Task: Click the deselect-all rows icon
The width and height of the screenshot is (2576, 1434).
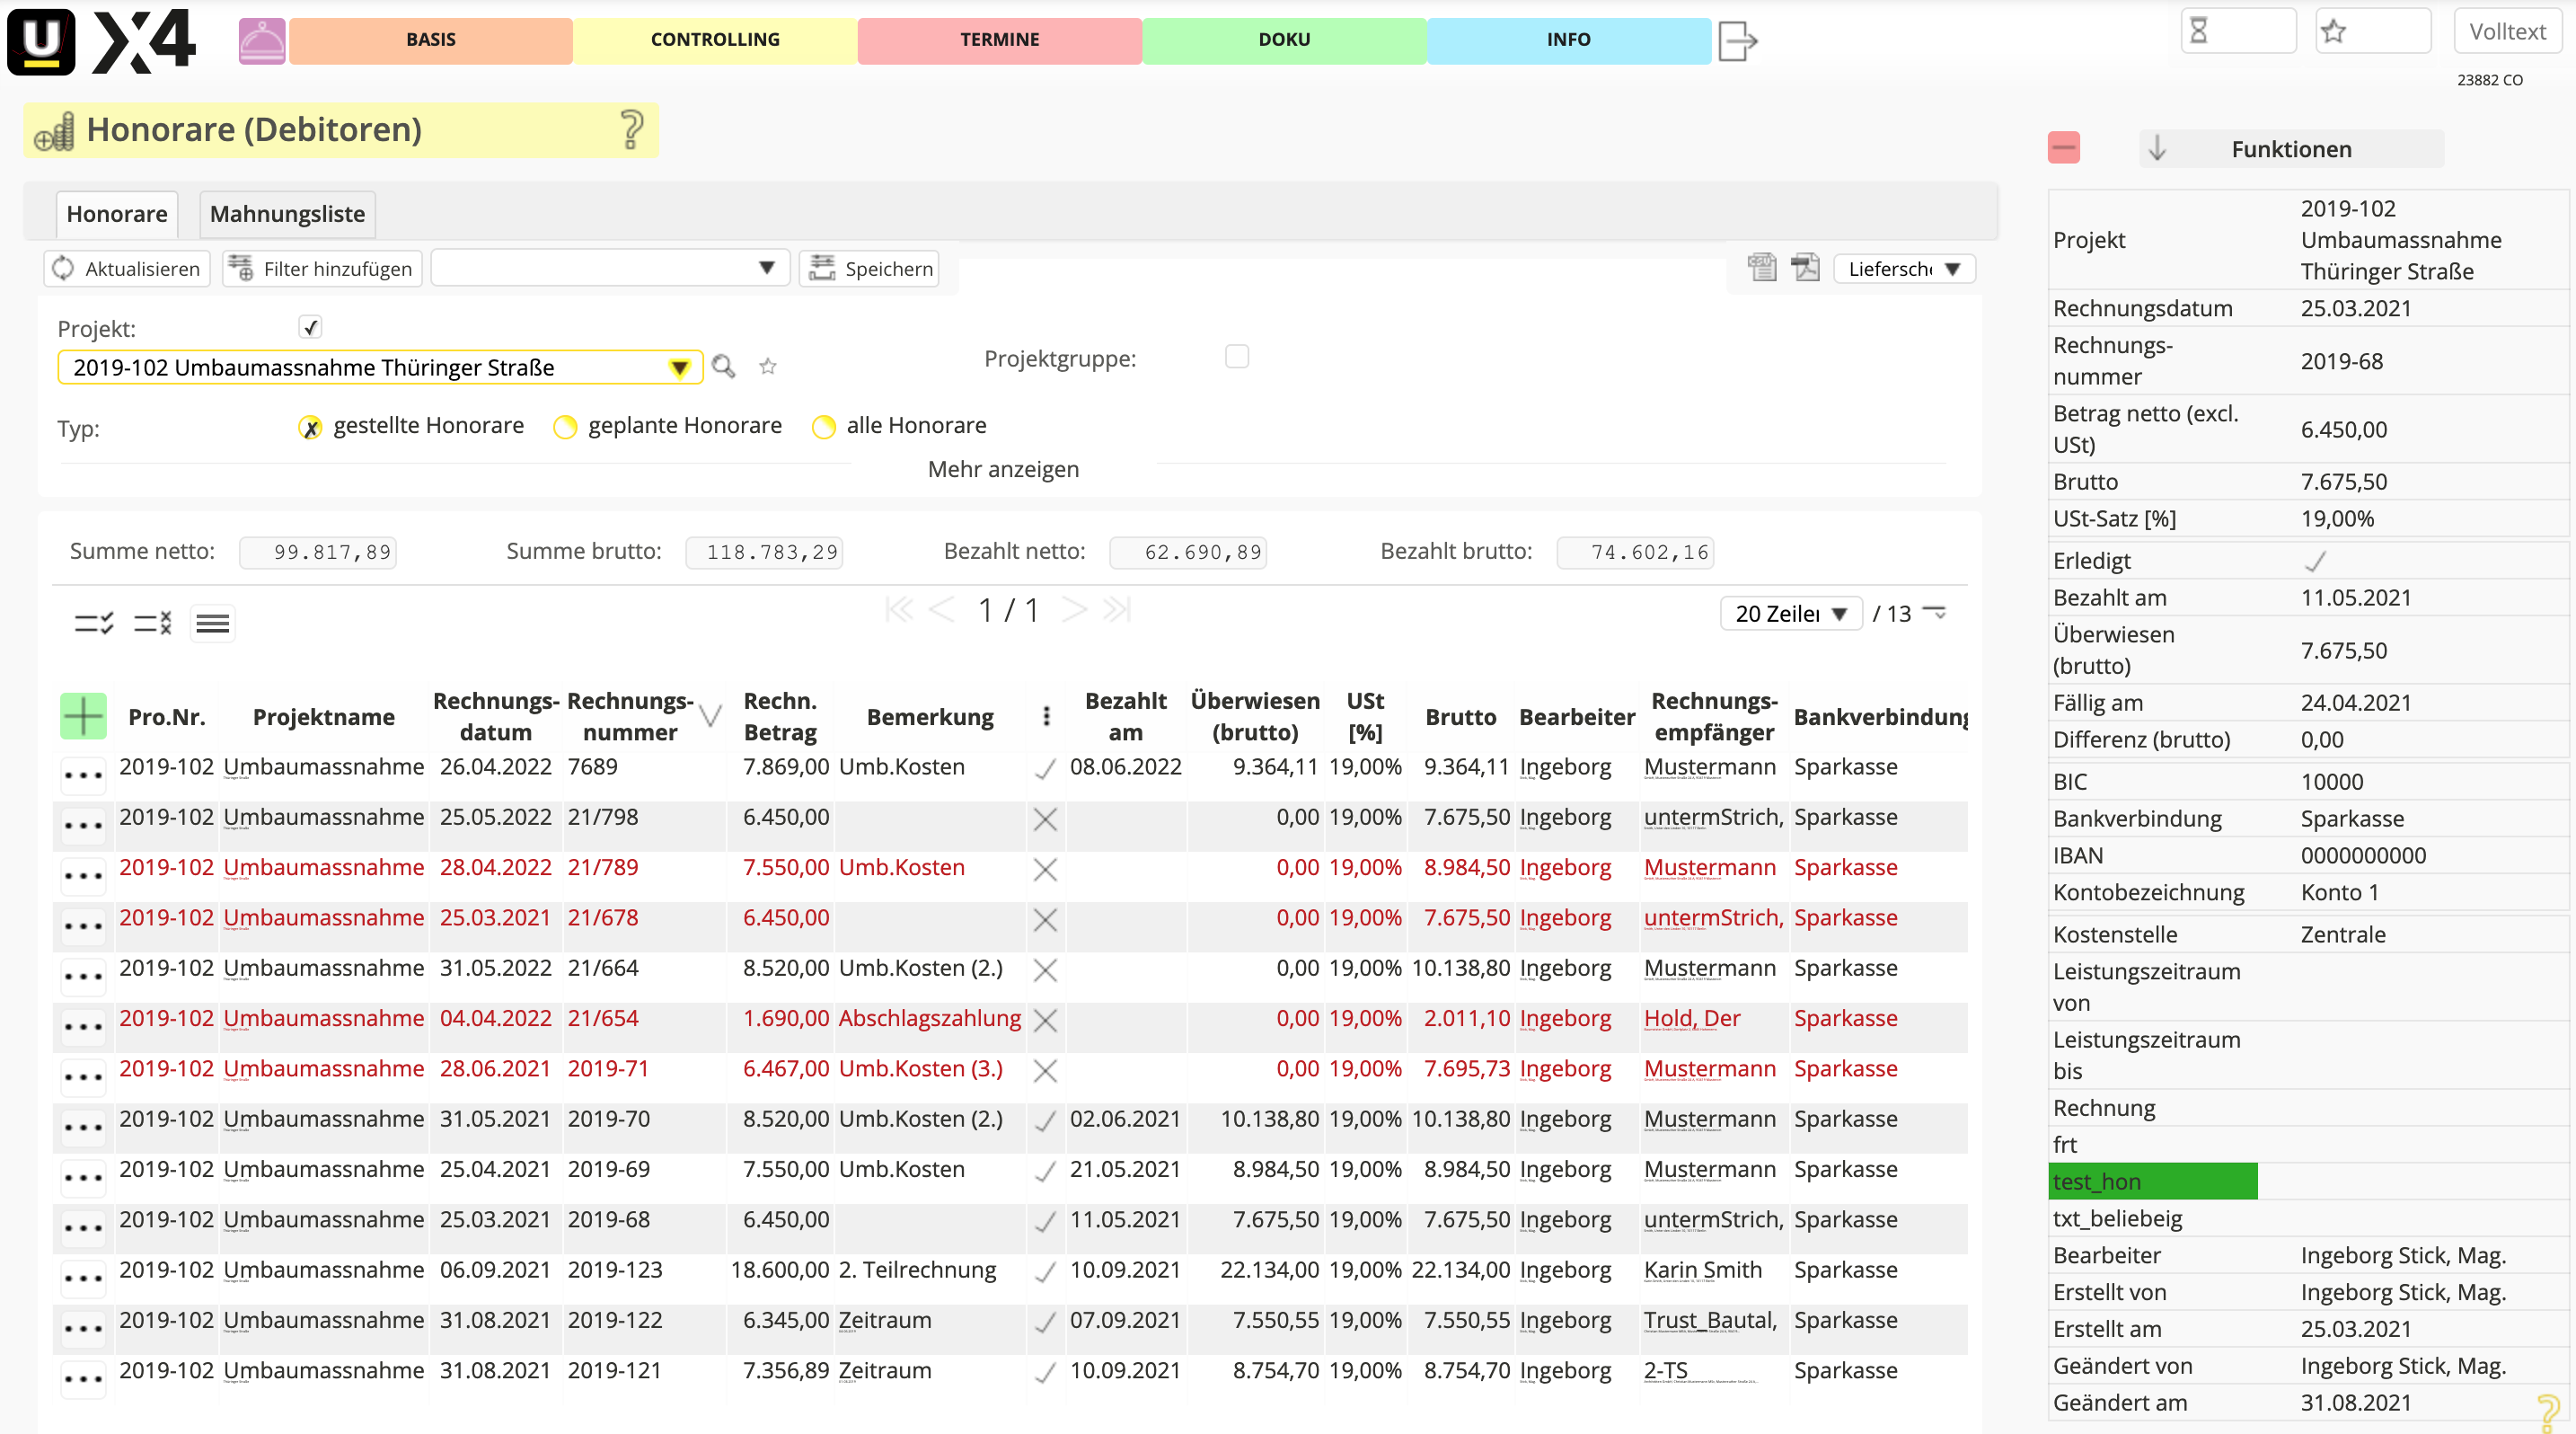Action: [153, 624]
